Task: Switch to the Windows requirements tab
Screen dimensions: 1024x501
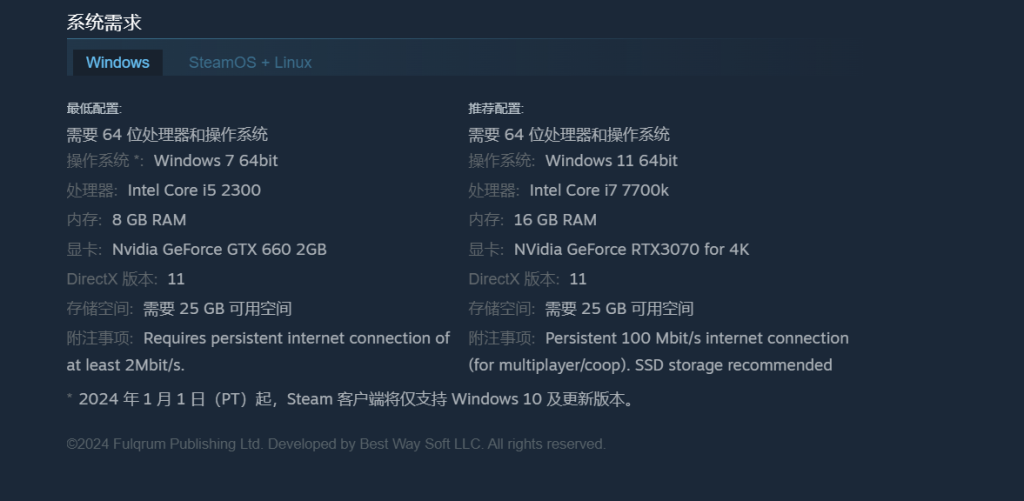Action: [x=118, y=63]
